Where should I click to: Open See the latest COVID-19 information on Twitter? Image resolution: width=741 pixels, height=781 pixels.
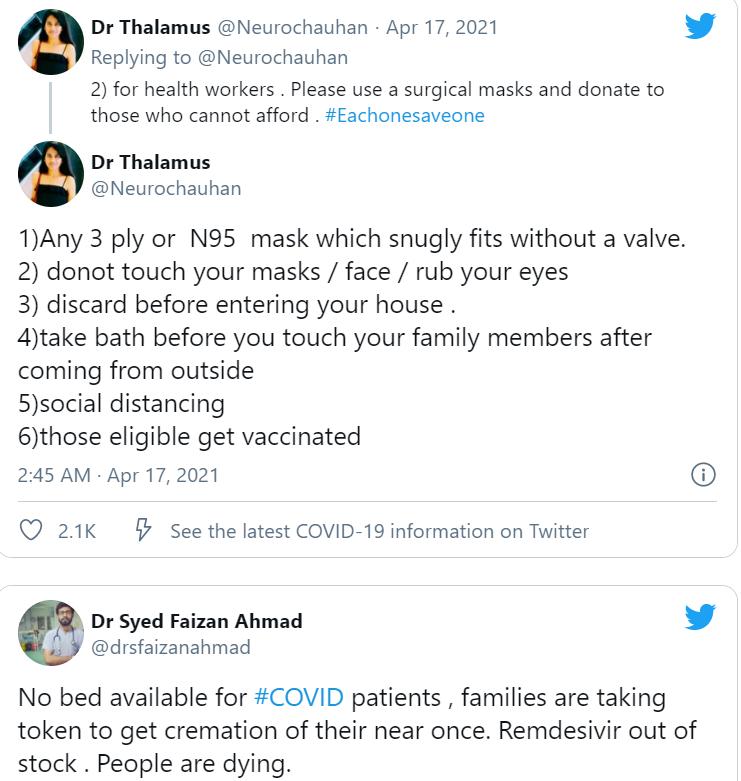pyautogui.click(x=379, y=531)
